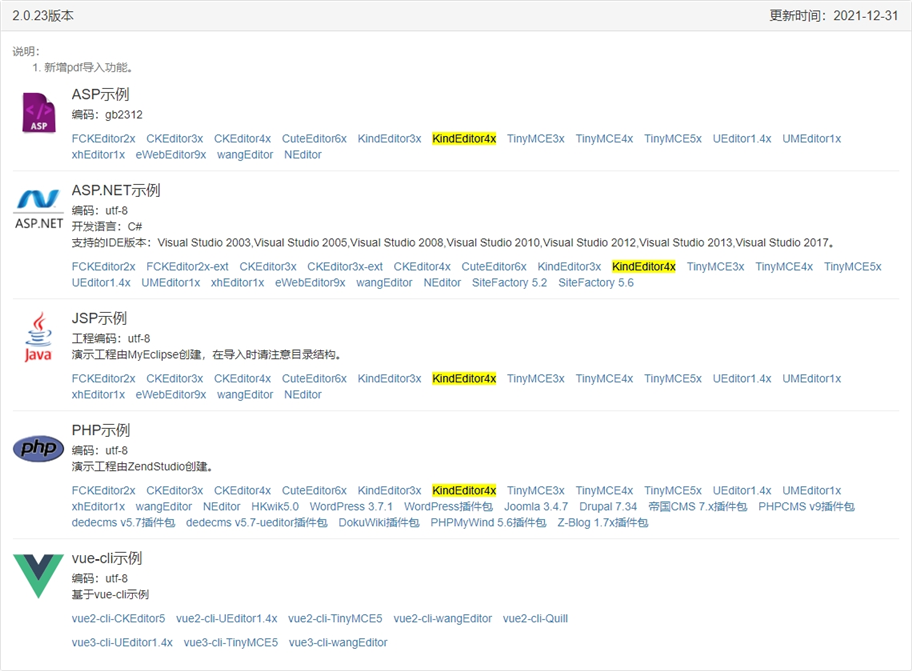This screenshot has height=671, width=912.
Task: Click the ASP.NET logo icon
Action: click(38, 207)
